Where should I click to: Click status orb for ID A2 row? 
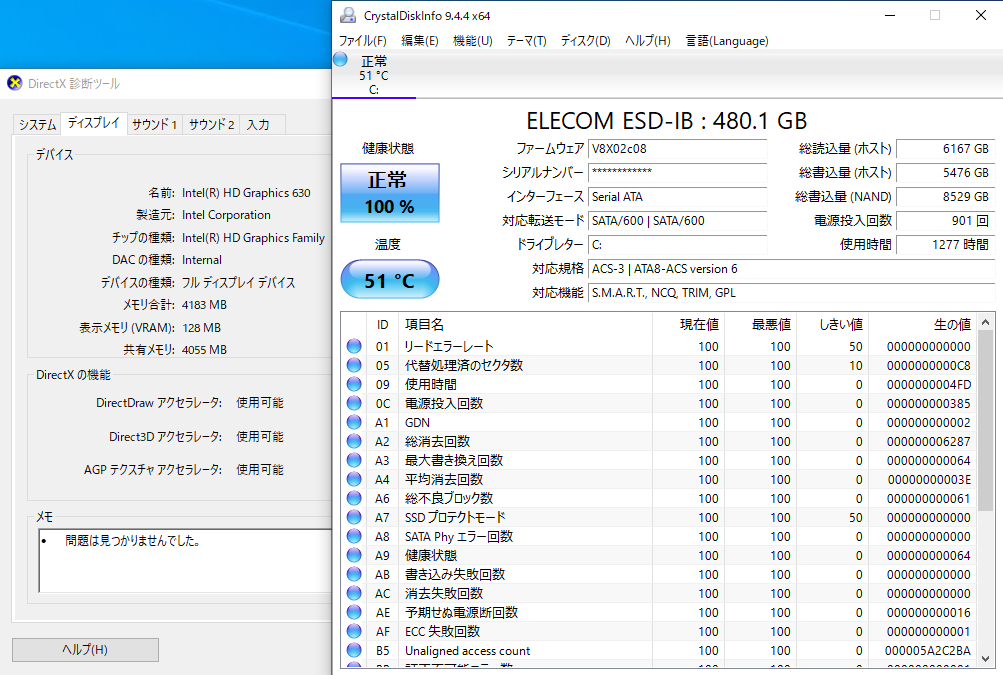(354, 441)
